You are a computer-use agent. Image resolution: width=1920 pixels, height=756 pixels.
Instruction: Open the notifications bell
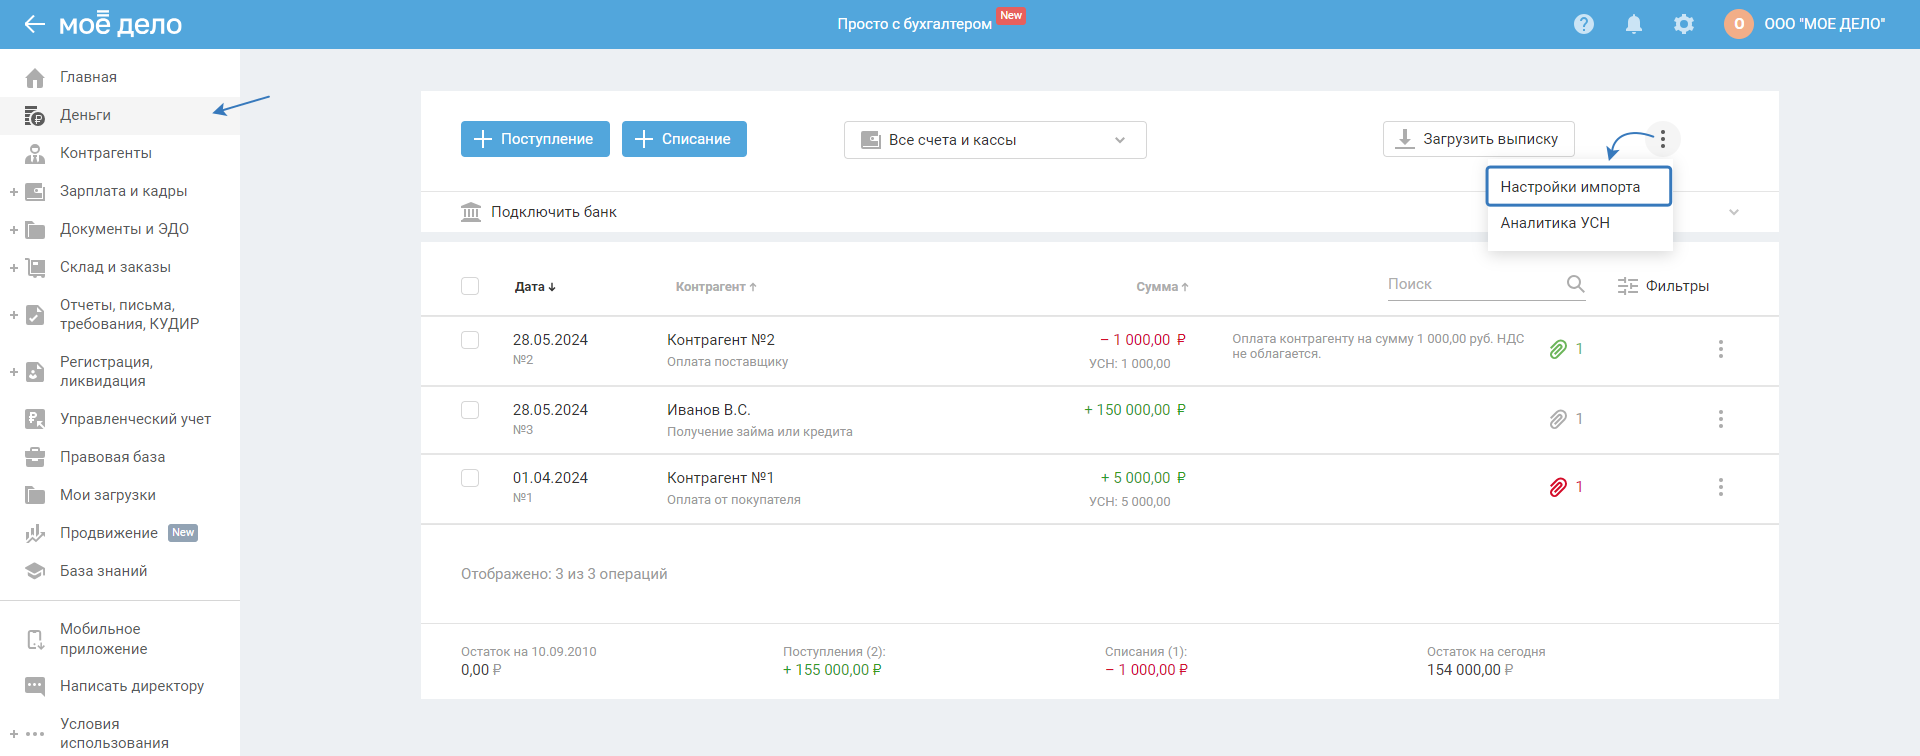click(x=1633, y=24)
